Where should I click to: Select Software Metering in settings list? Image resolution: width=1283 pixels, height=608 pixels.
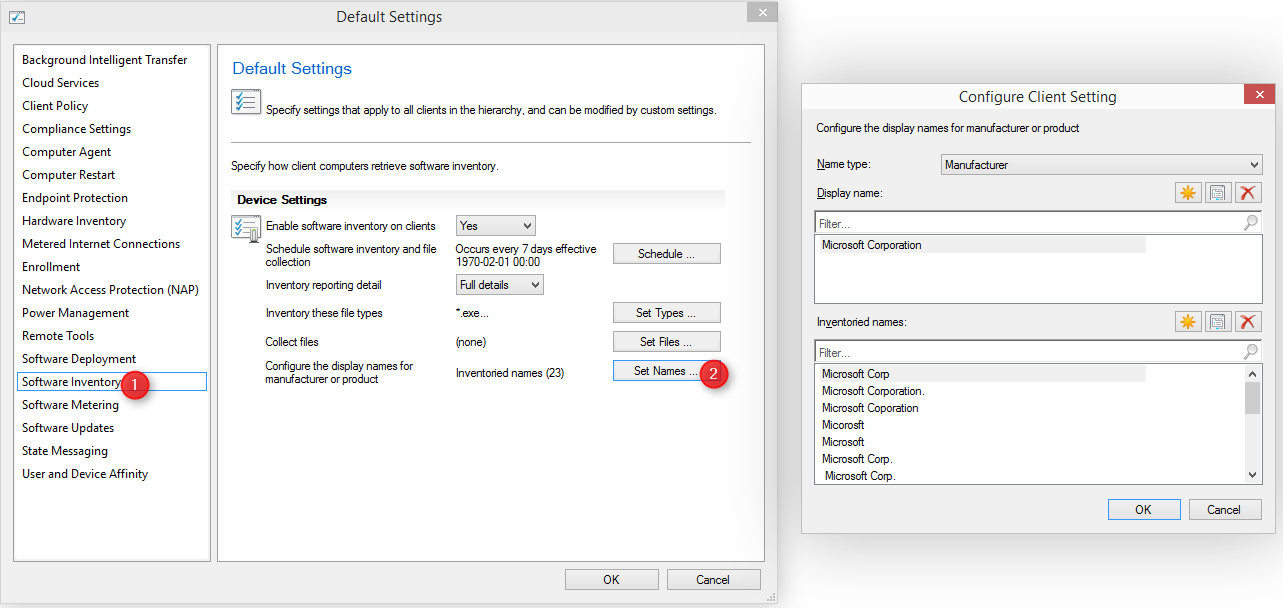tap(70, 405)
